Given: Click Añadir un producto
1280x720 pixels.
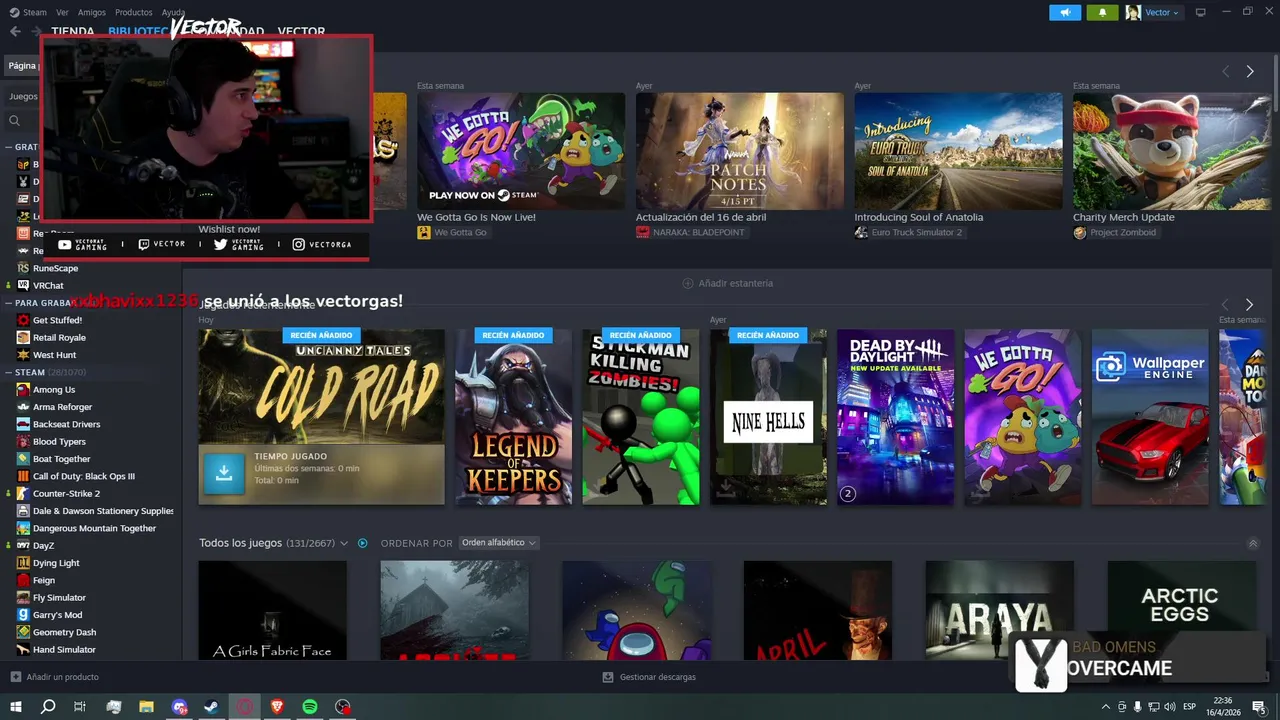Looking at the screenshot, I should pos(54,677).
